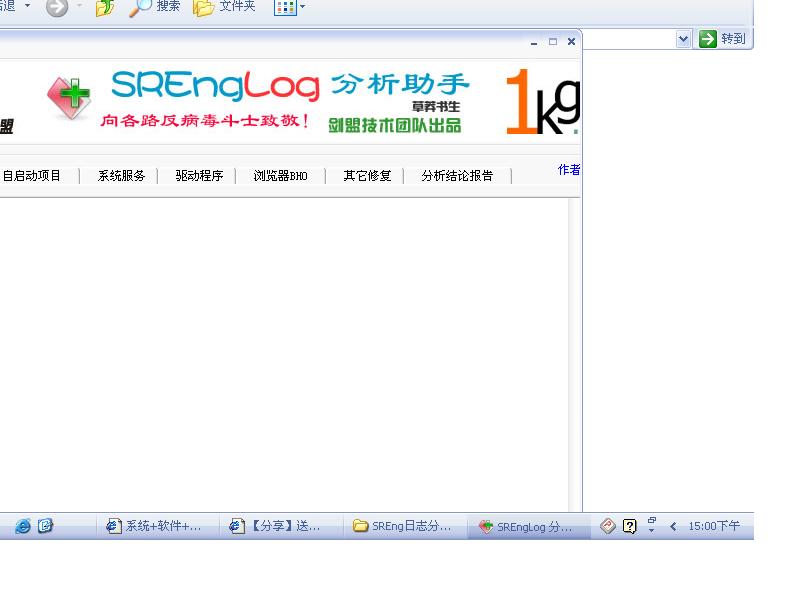This screenshot has width=800, height=600.
Task: Switch to 系统+软件+... taskbar window
Action: click(x=157, y=526)
